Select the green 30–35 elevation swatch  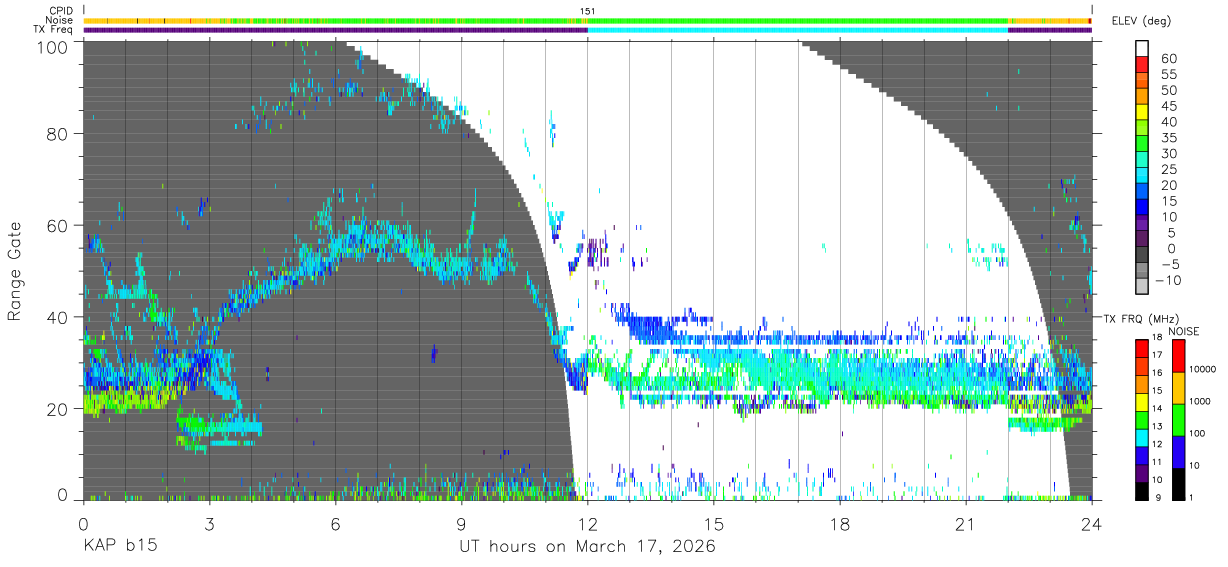[1143, 146]
